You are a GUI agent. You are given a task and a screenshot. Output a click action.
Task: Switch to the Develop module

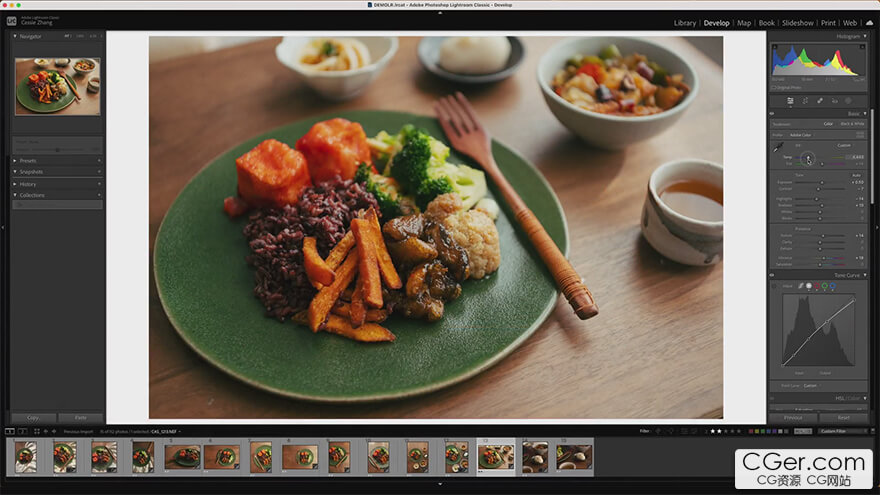pyautogui.click(x=717, y=23)
